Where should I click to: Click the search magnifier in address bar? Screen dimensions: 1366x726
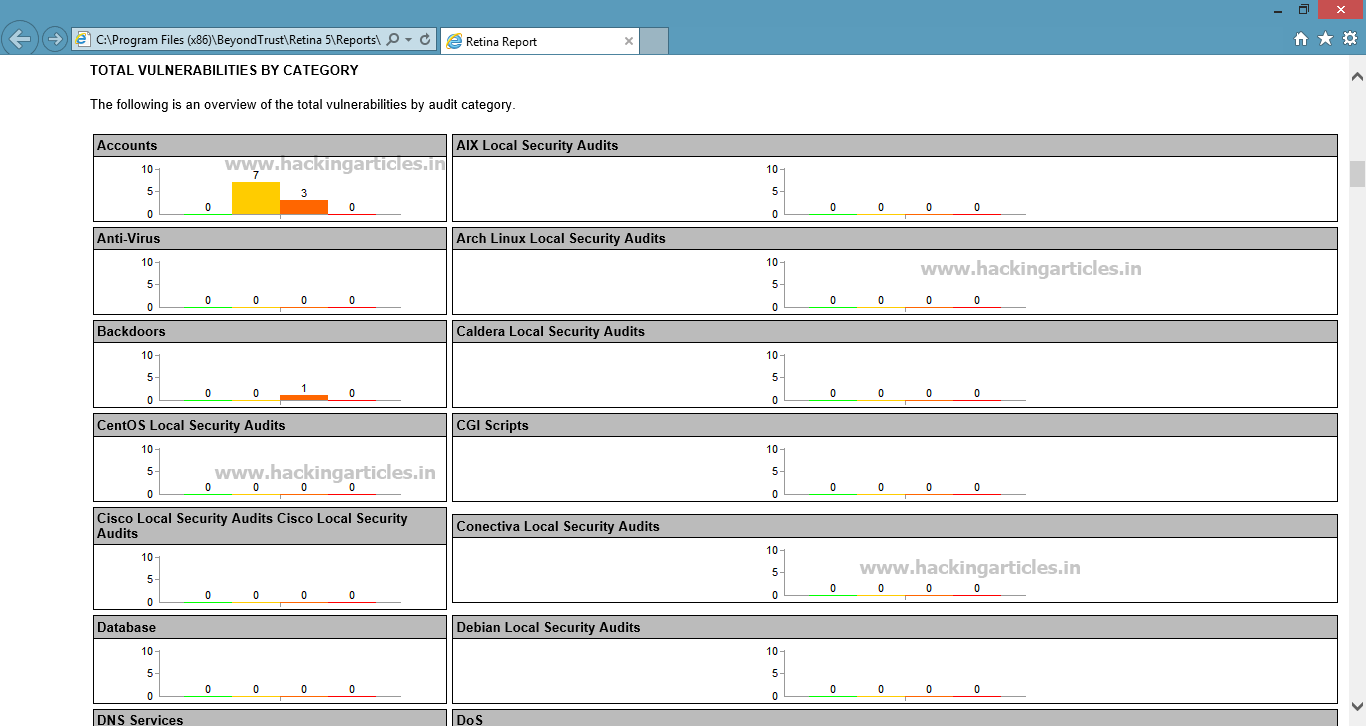tap(393, 40)
